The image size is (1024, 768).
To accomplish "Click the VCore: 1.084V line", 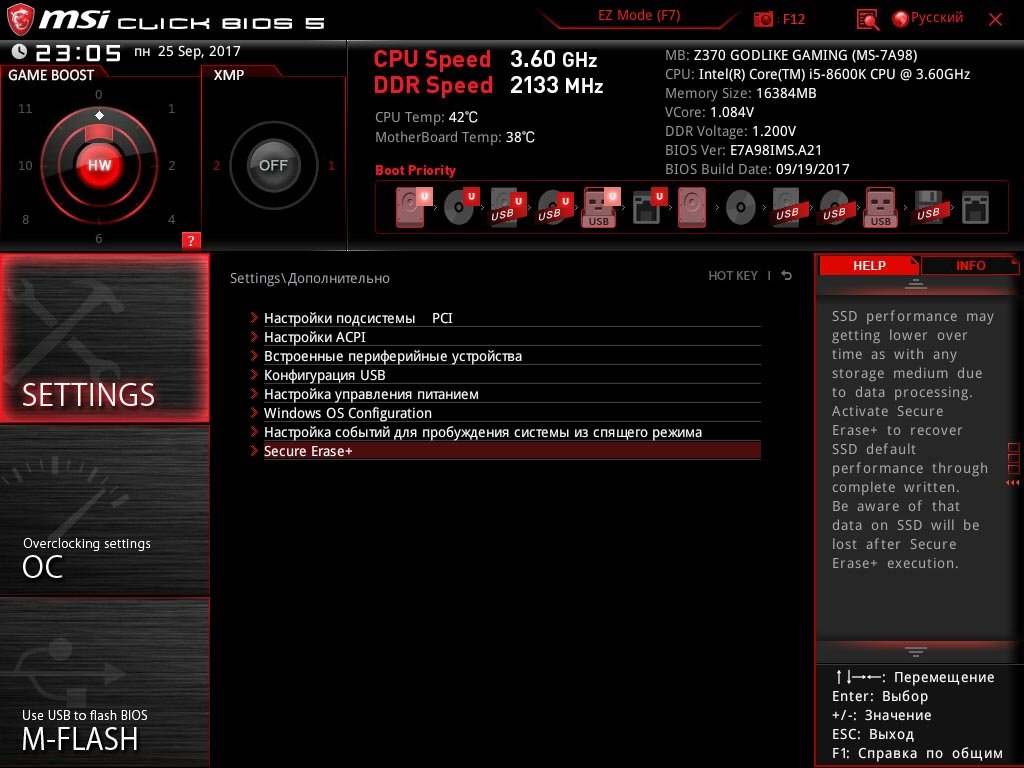I will pos(709,112).
